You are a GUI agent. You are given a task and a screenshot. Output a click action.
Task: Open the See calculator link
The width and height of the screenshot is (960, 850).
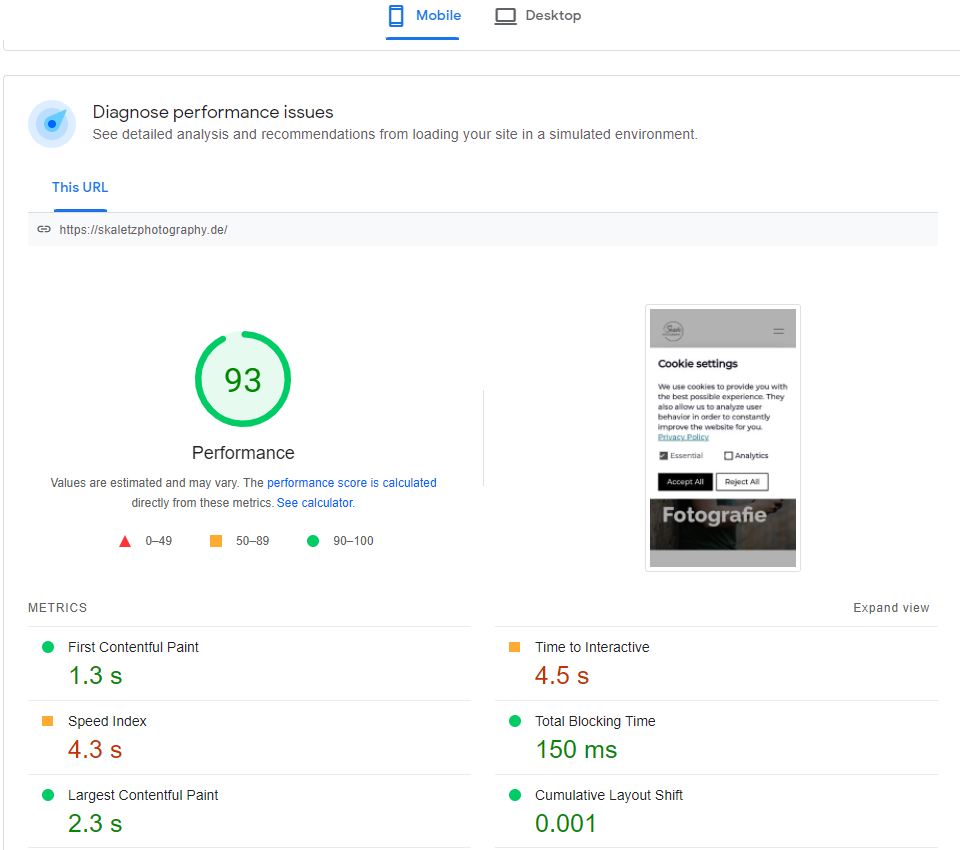[x=315, y=503]
